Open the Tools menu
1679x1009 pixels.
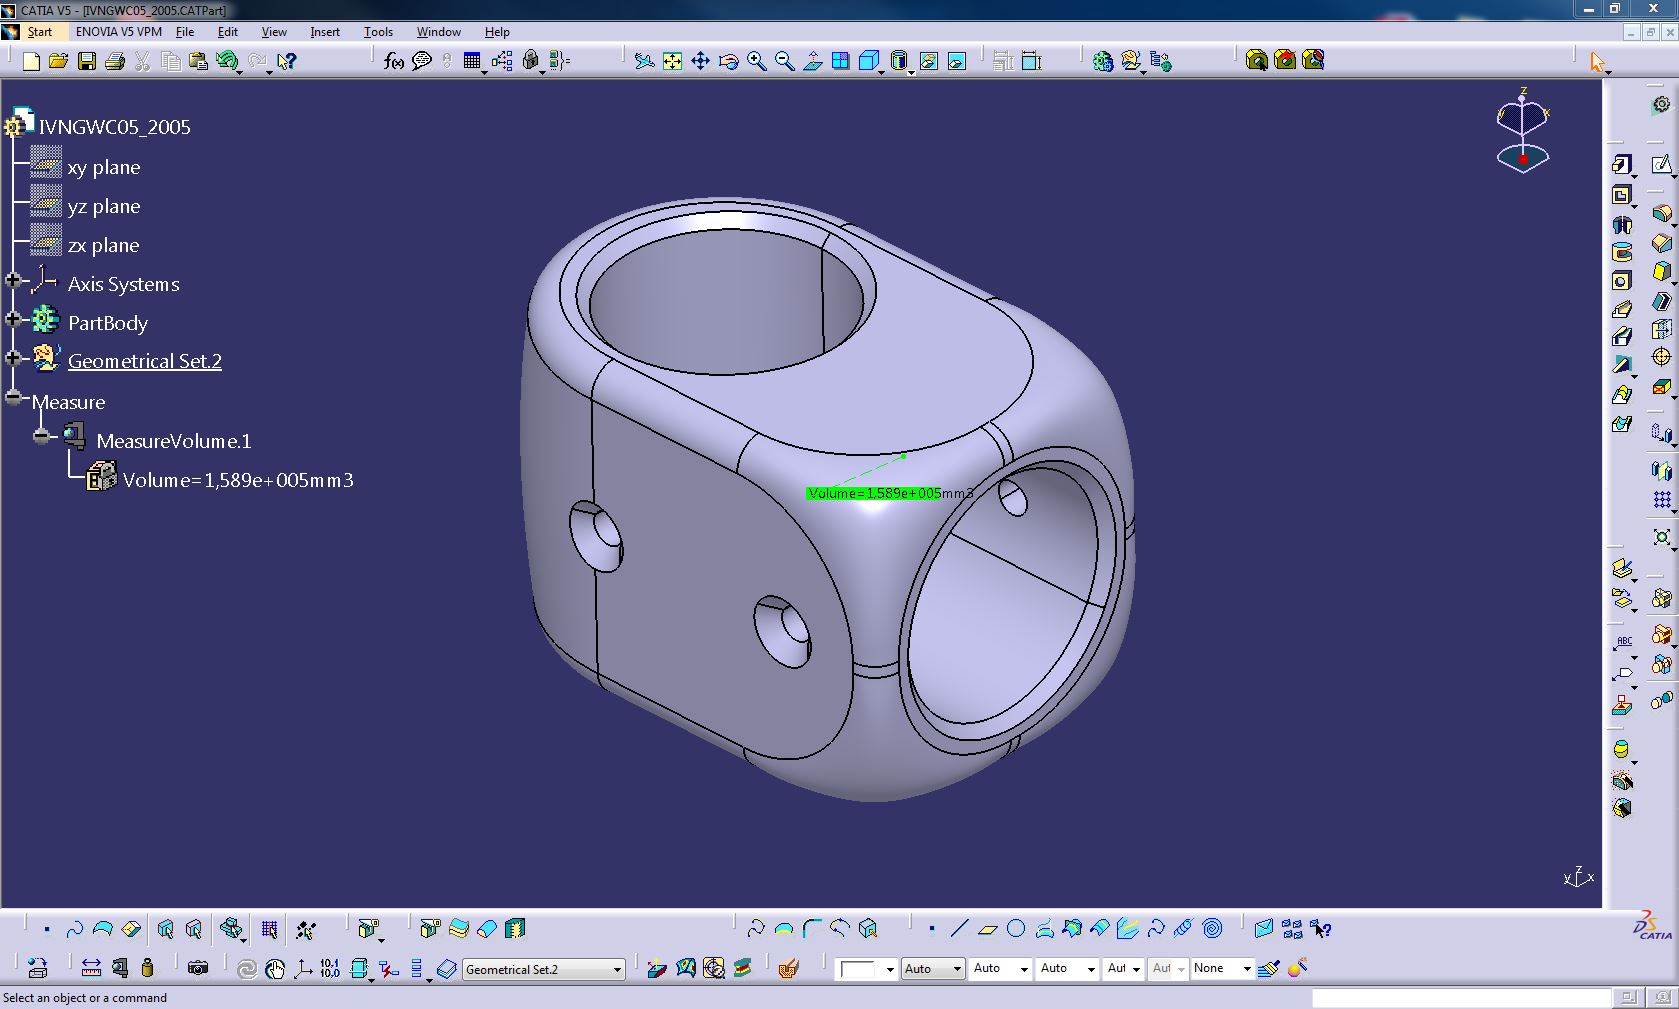pyautogui.click(x=378, y=32)
